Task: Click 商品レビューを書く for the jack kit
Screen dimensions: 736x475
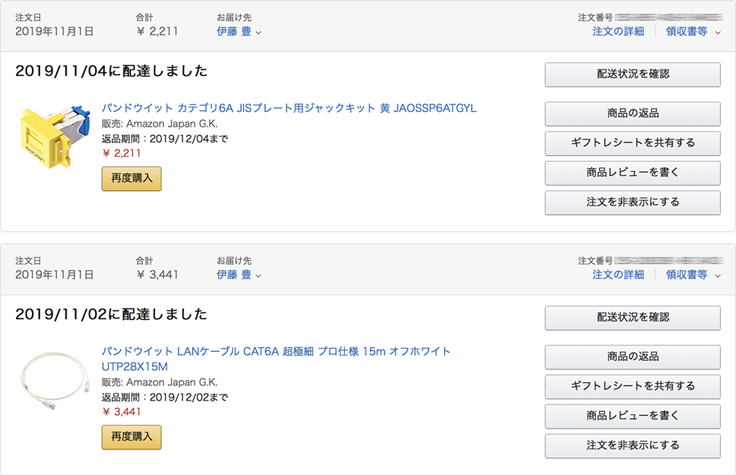Action: coord(632,173)
